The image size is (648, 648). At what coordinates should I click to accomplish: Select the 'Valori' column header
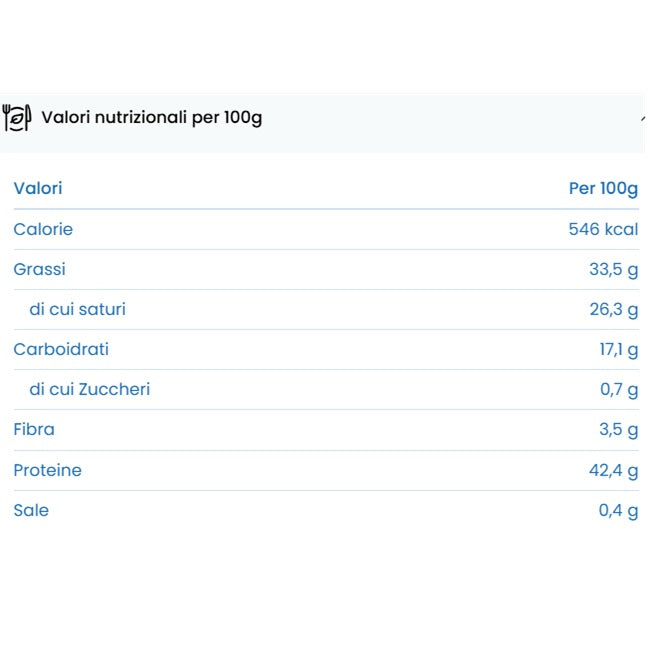coord(38,188)
